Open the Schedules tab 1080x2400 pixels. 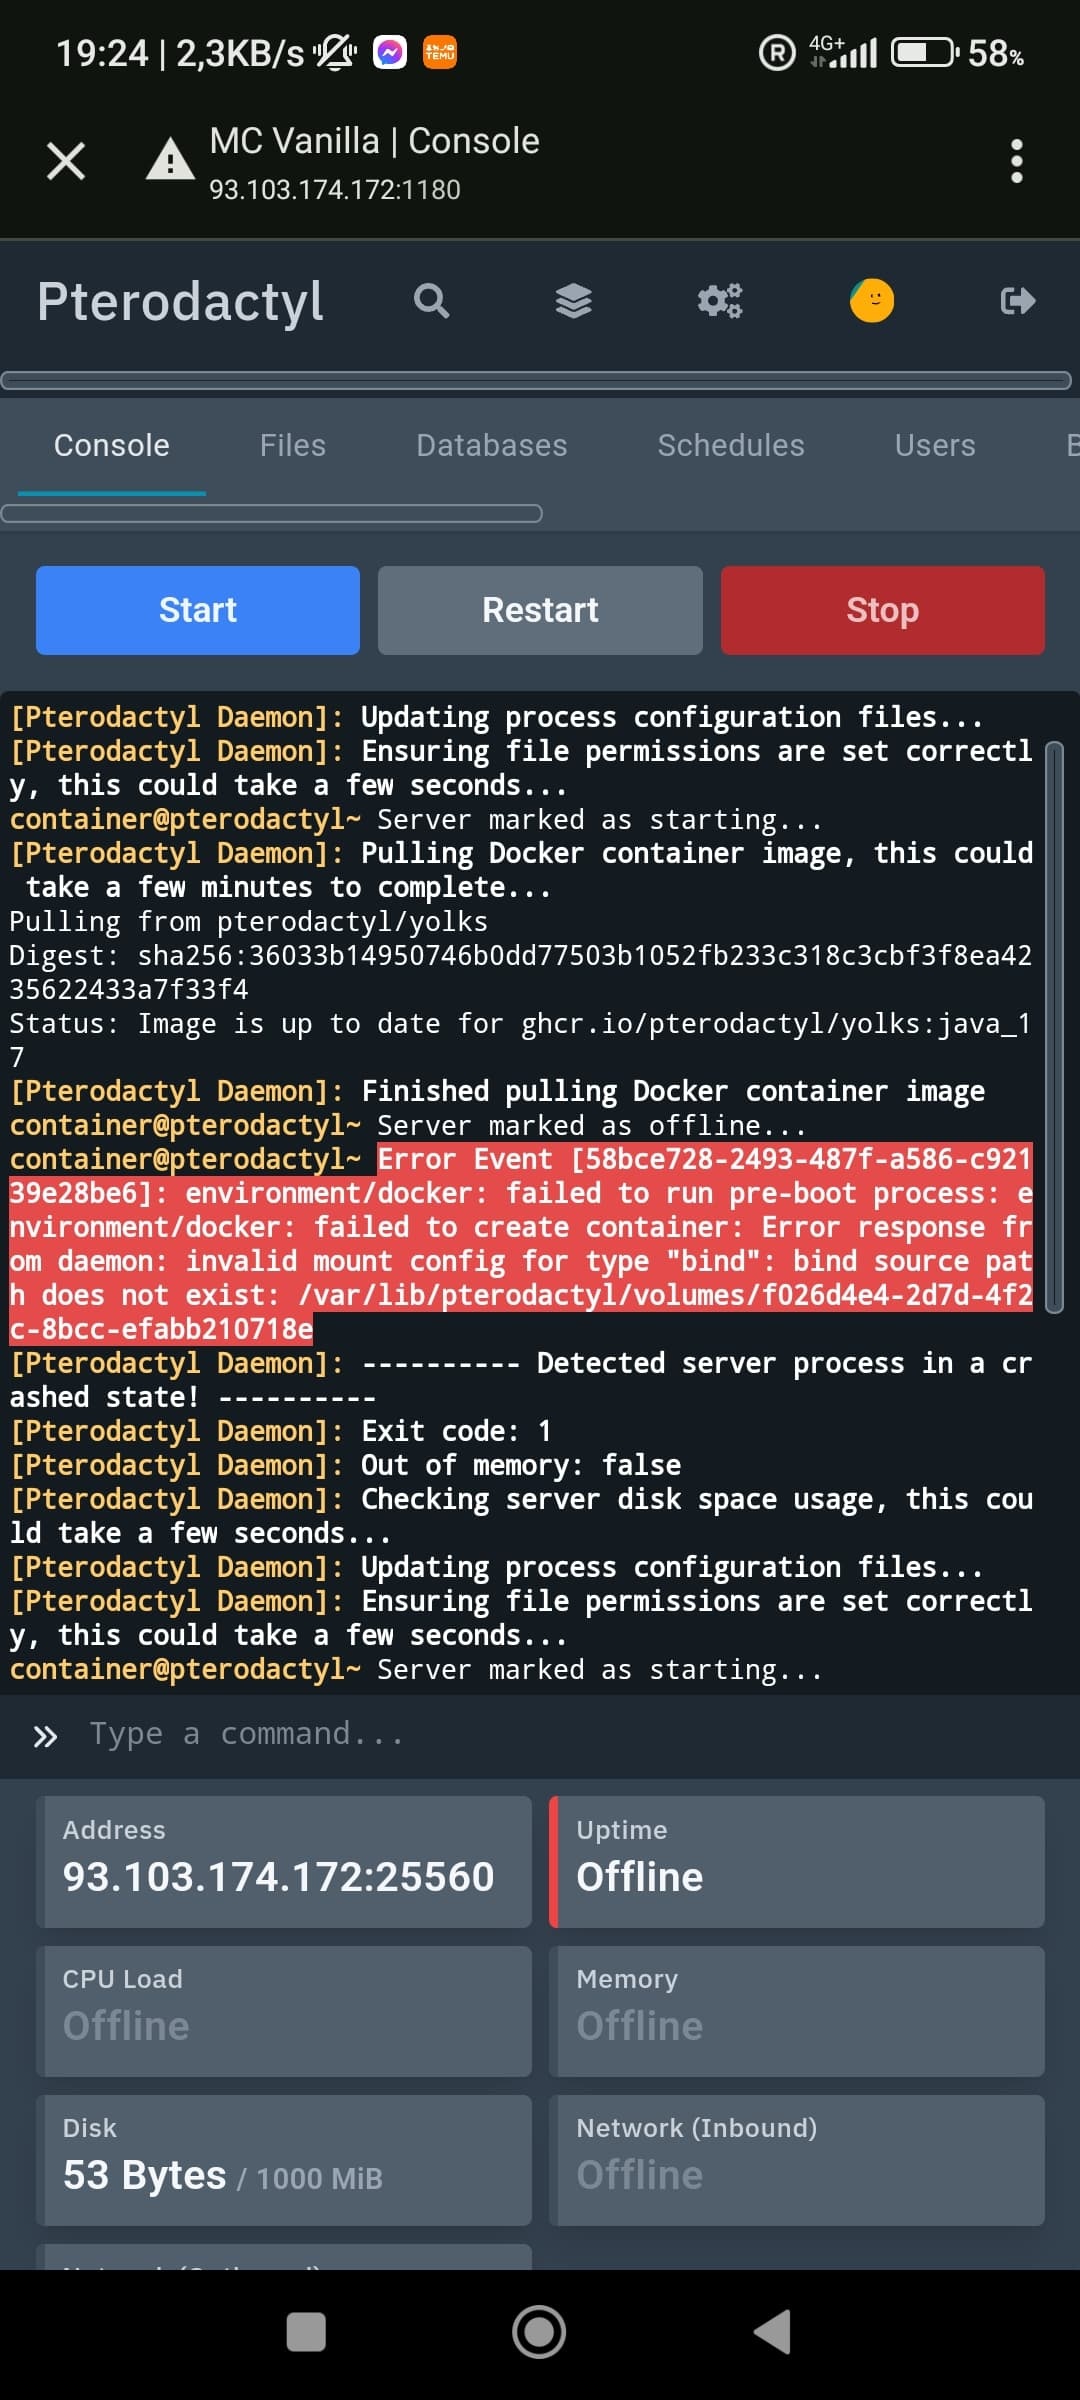click(x=731, y=446)
